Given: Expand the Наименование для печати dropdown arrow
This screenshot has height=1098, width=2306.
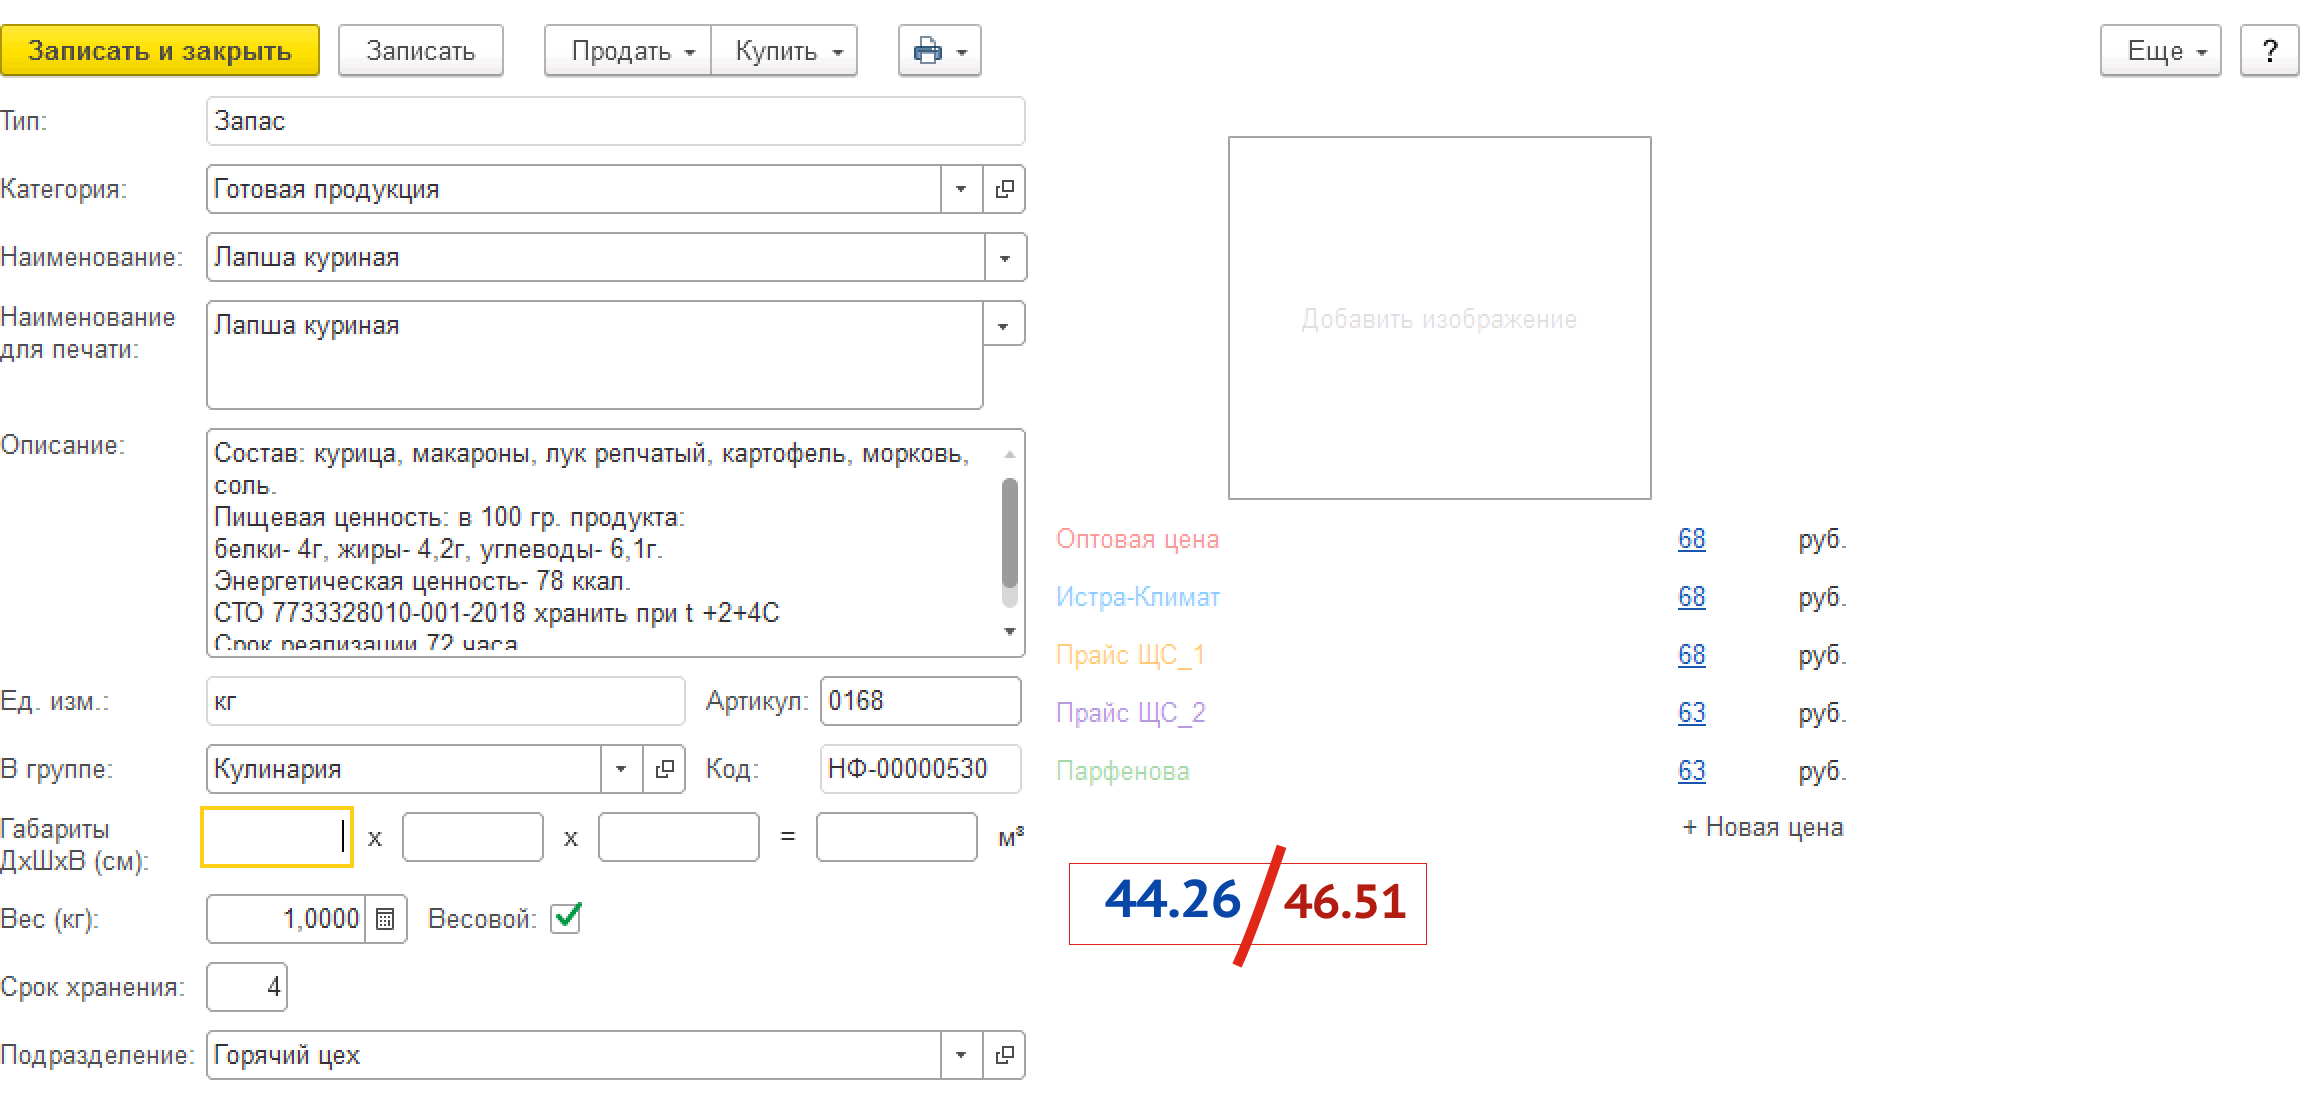Looking at the screenshot, I should pos(1003,325).
